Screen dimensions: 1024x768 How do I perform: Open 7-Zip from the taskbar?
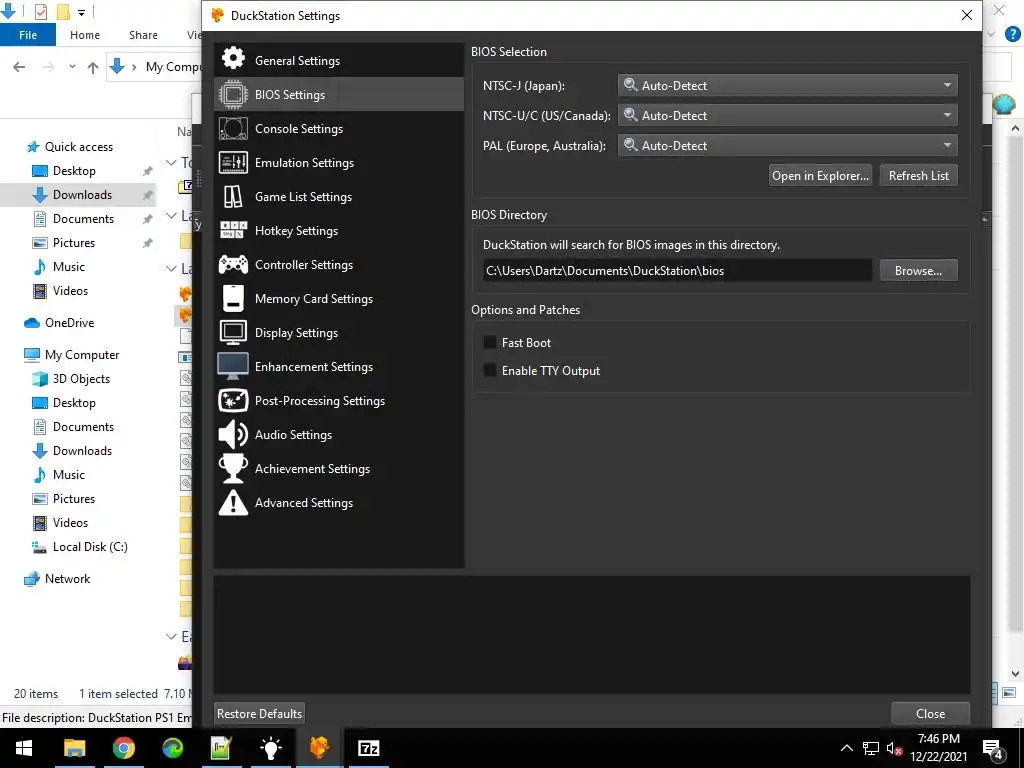[368, 748]
